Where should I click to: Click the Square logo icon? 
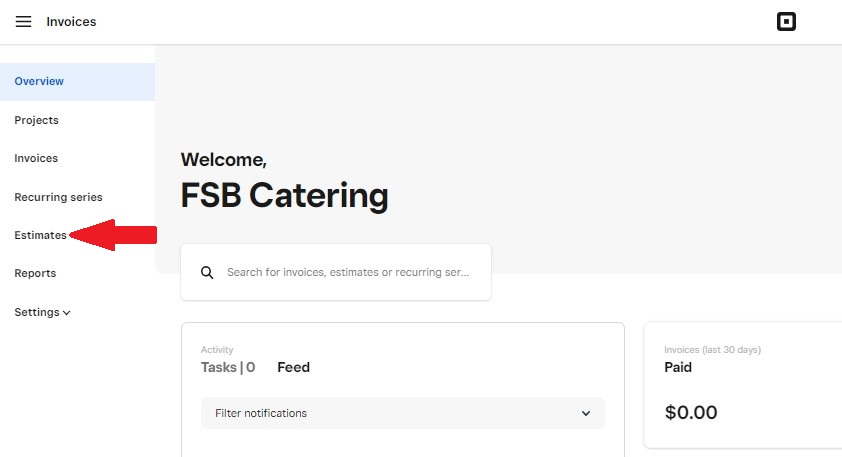click(x=786, y=22)
